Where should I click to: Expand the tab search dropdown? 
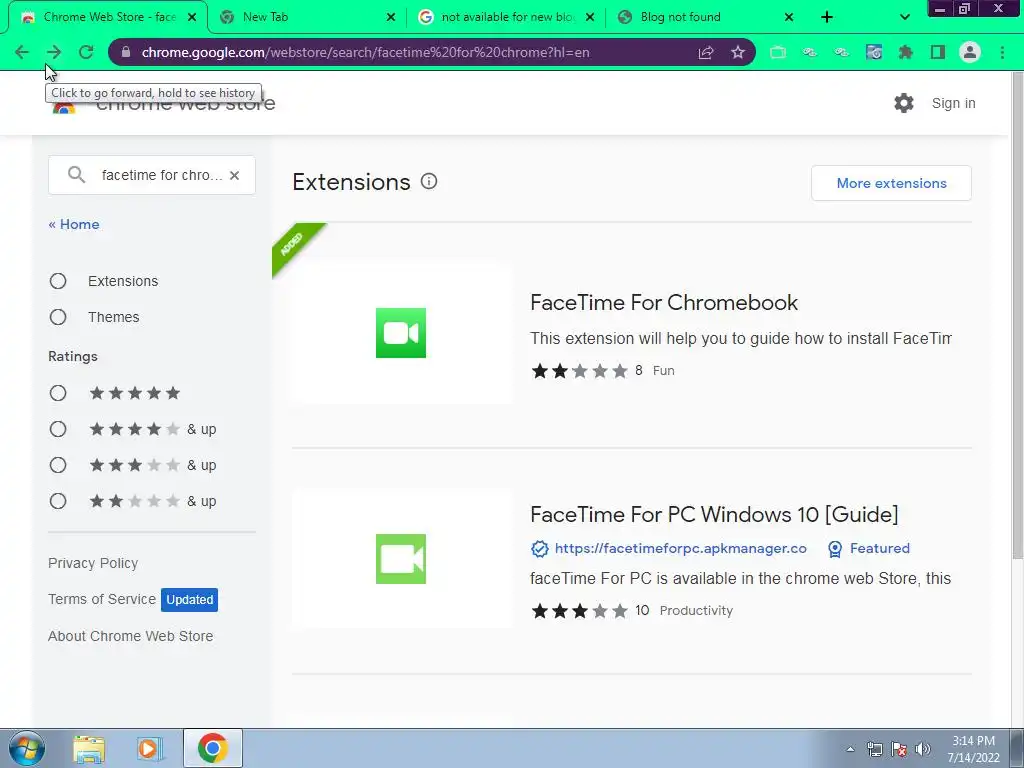(x=904, y=17)
